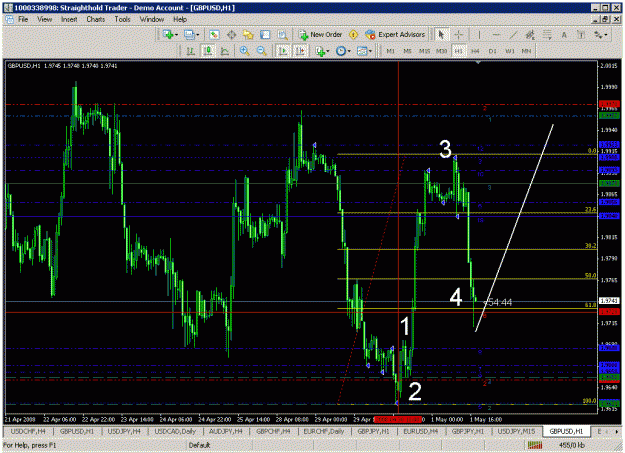Click the New Order button

point(321,35)
